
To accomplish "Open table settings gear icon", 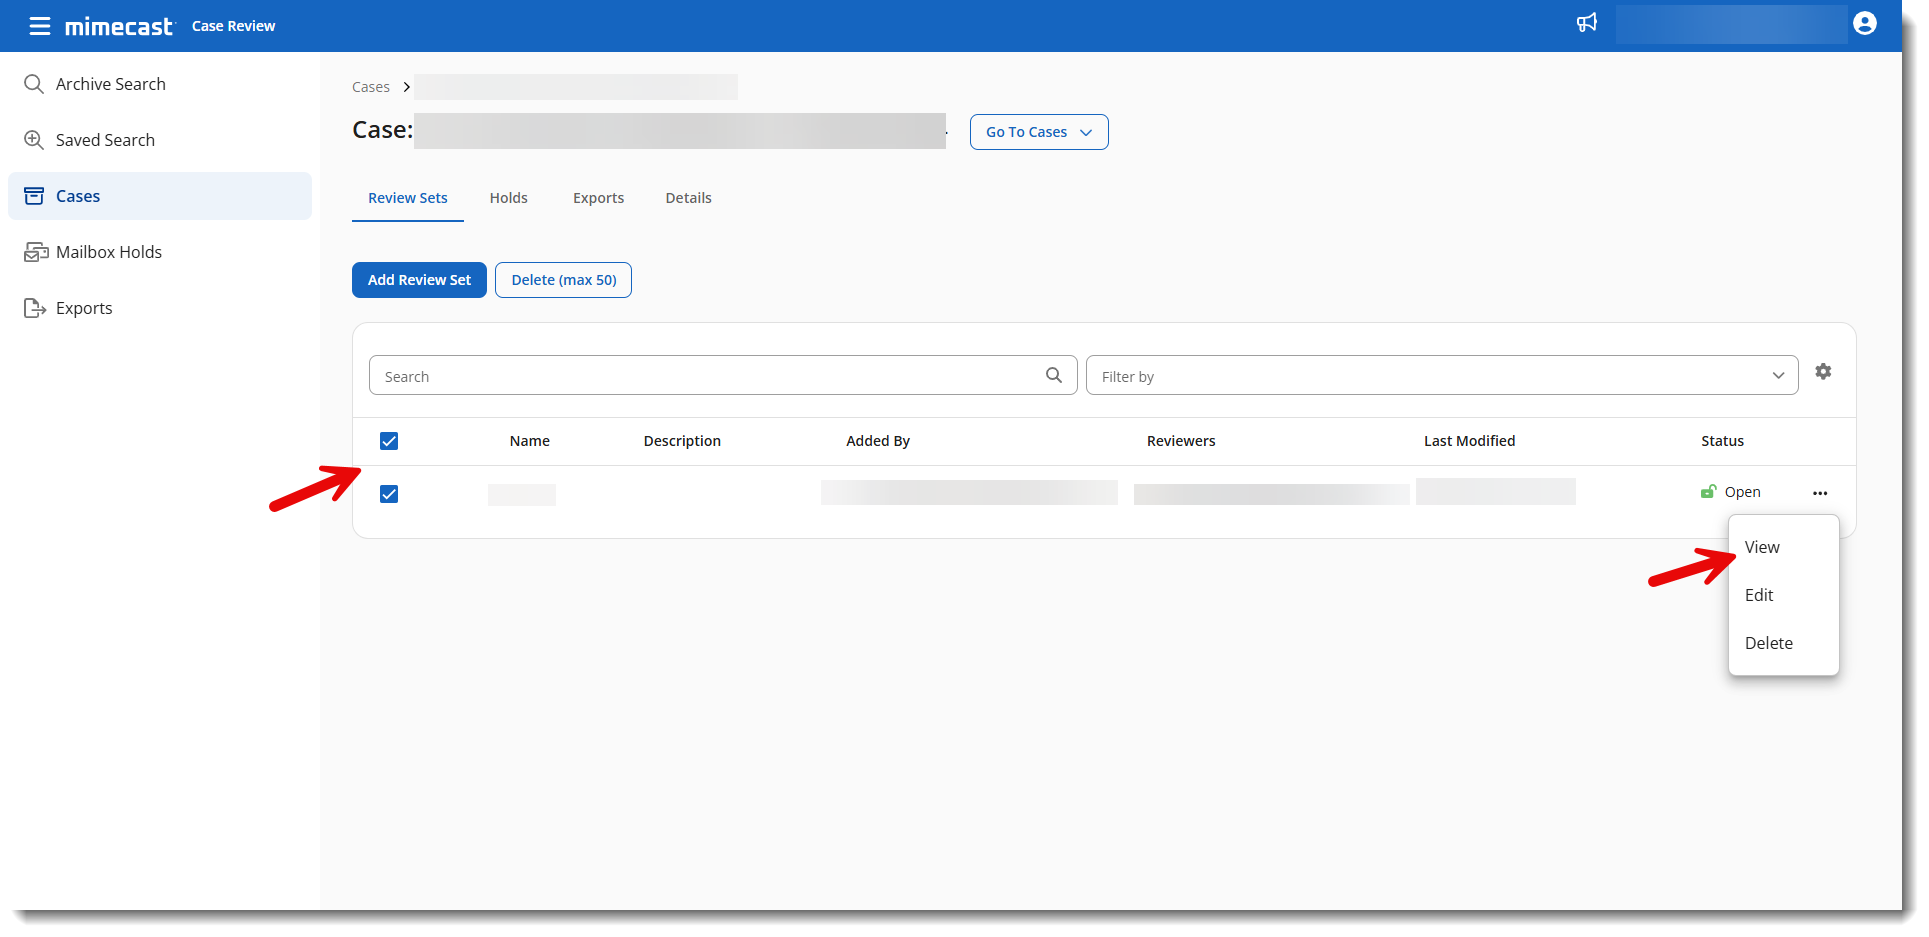I will [x=1823, y=372].
